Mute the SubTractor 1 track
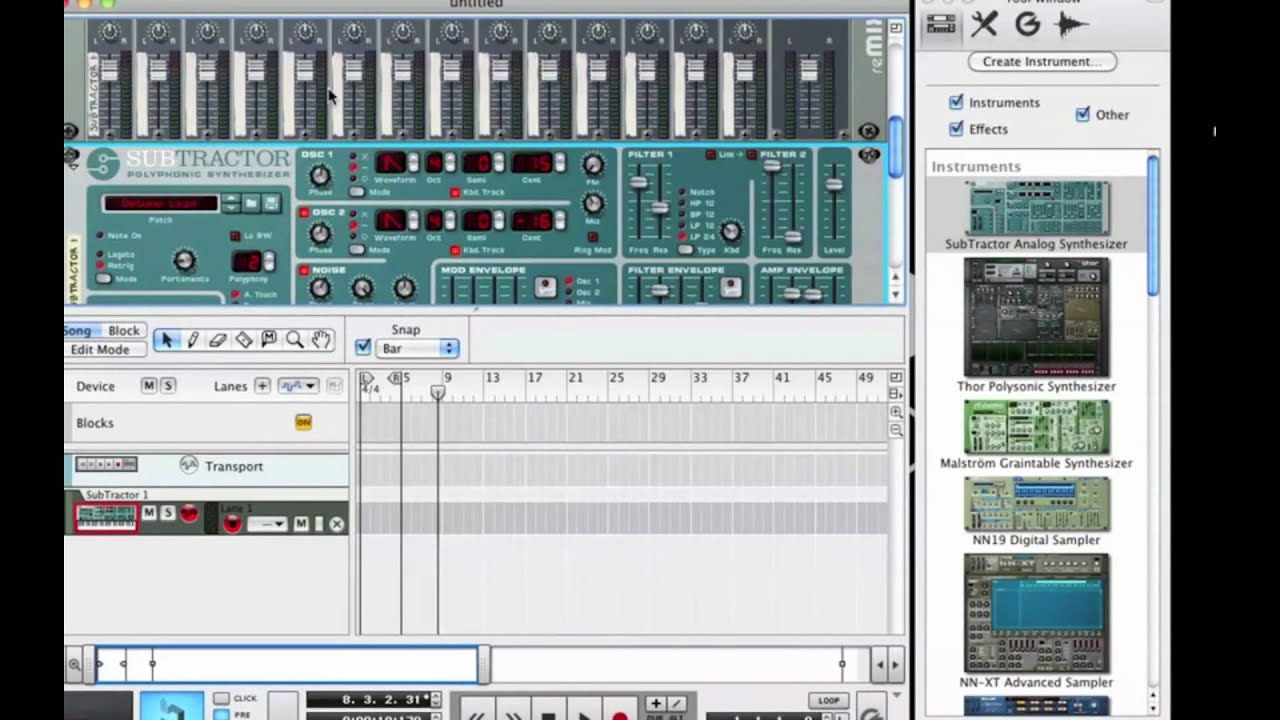Screen dimensions: 1280x720 [149, 513]
